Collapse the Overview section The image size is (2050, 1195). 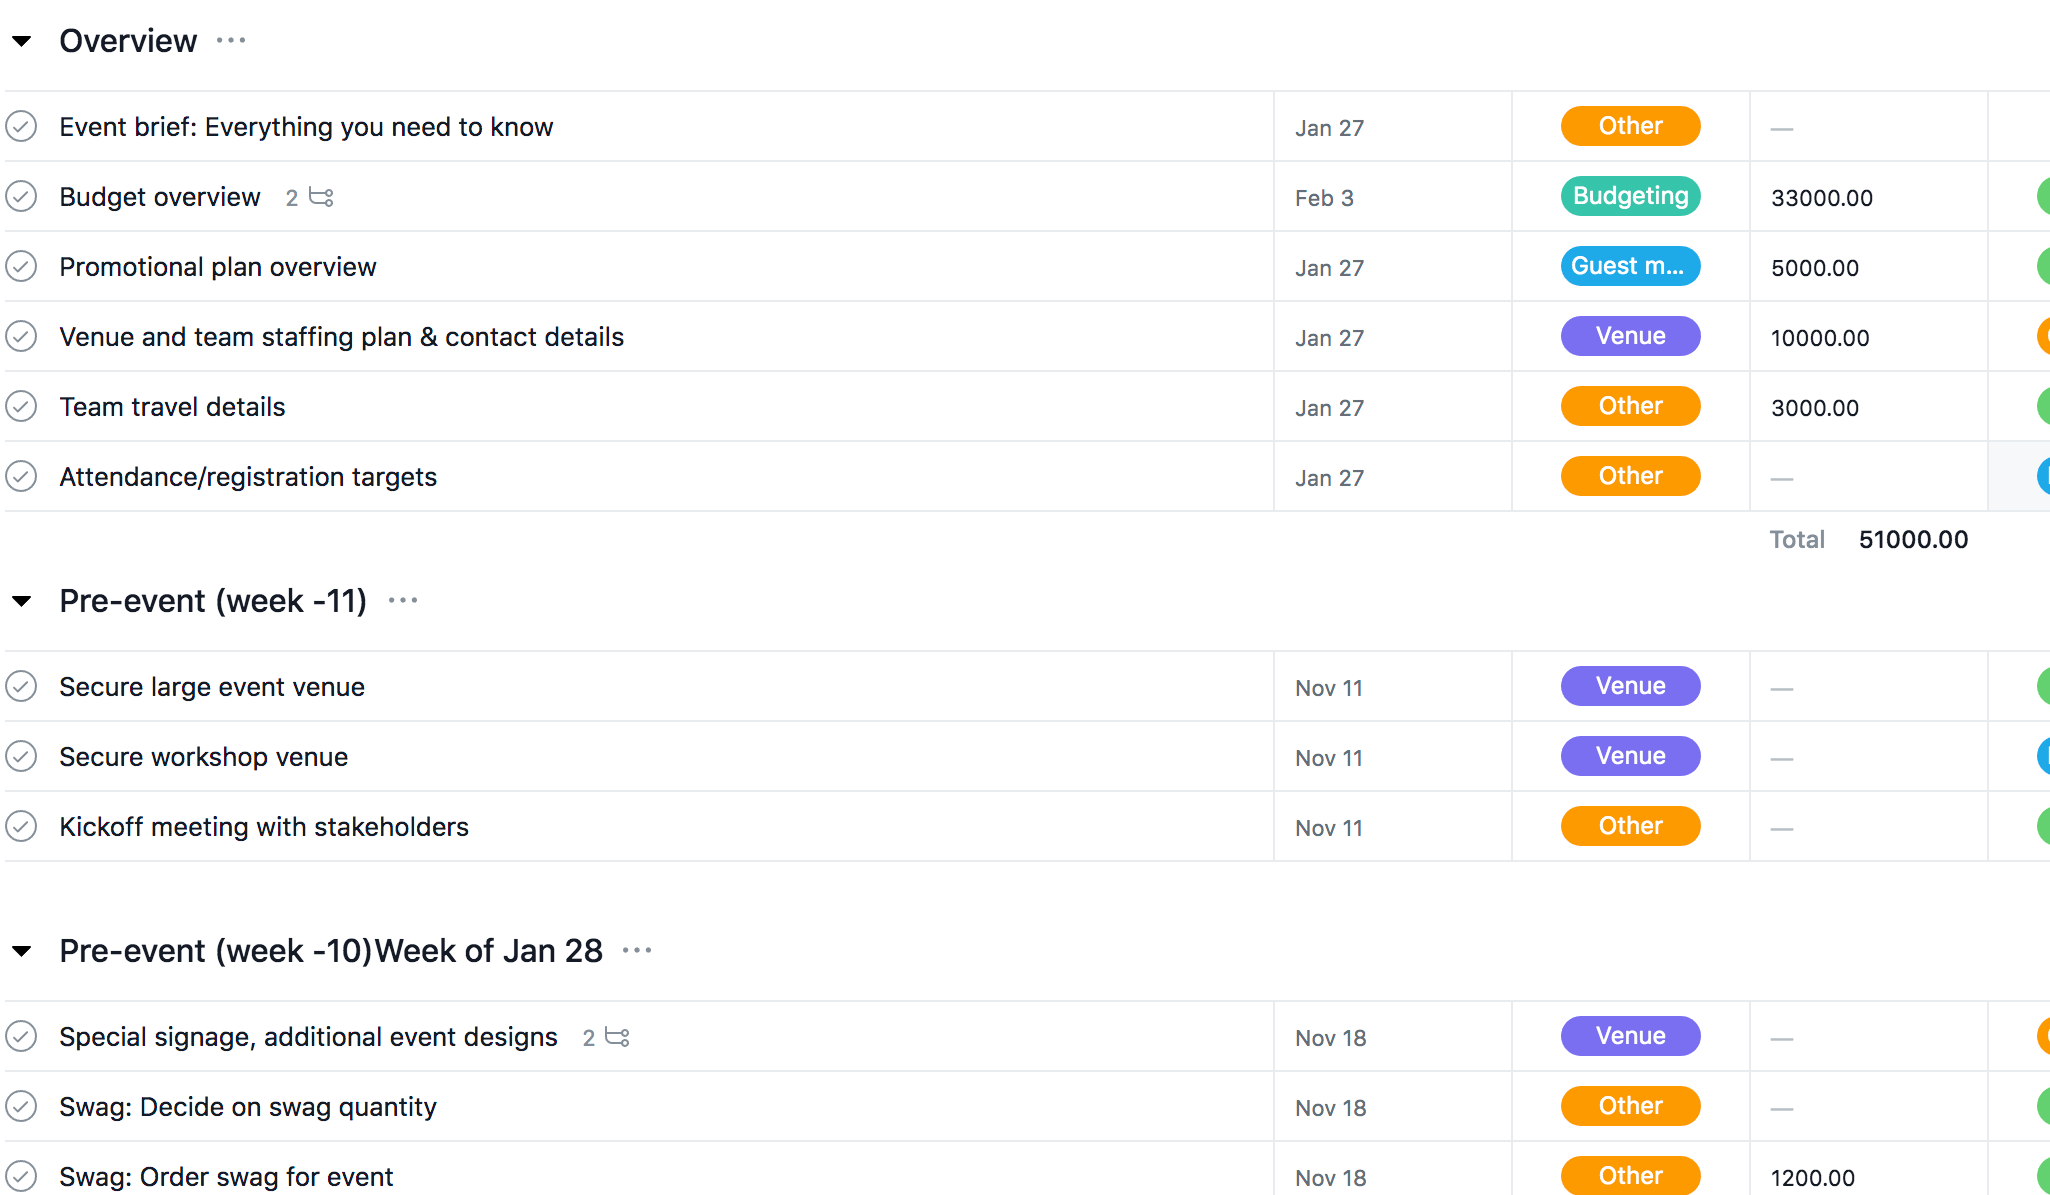pos(22,41)
